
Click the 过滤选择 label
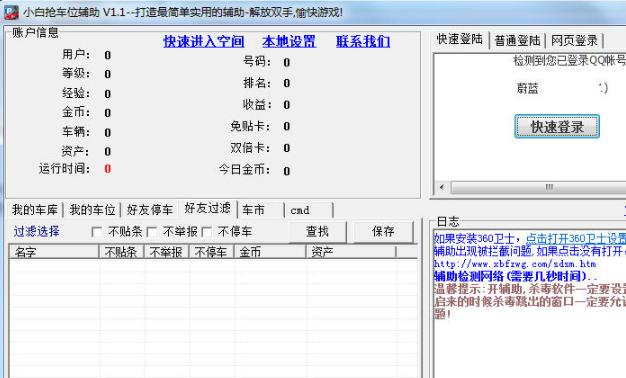pos(36,232)
